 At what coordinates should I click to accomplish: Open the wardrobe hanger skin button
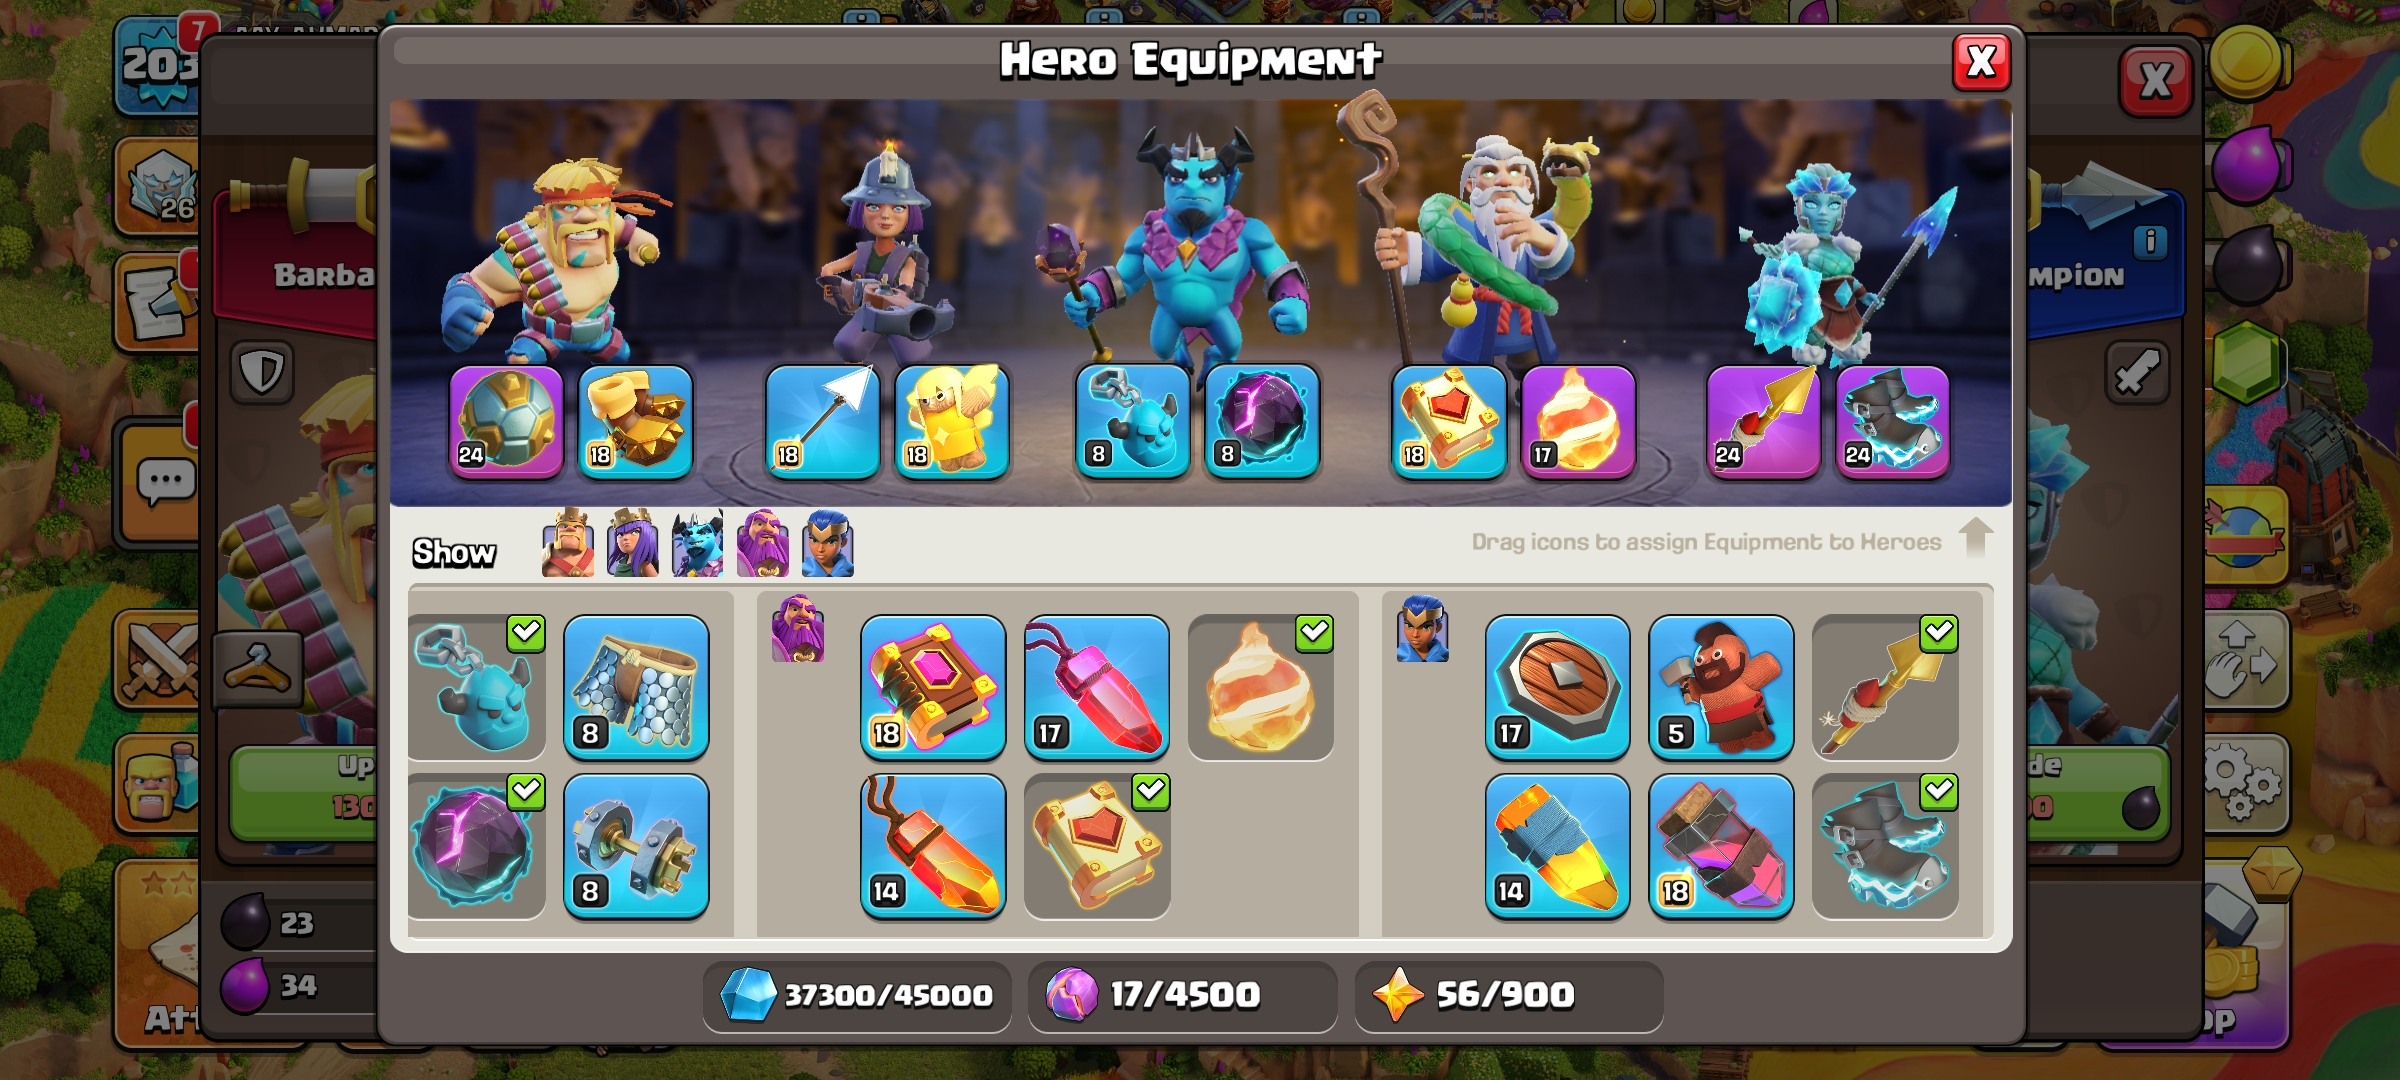[258, 668]
